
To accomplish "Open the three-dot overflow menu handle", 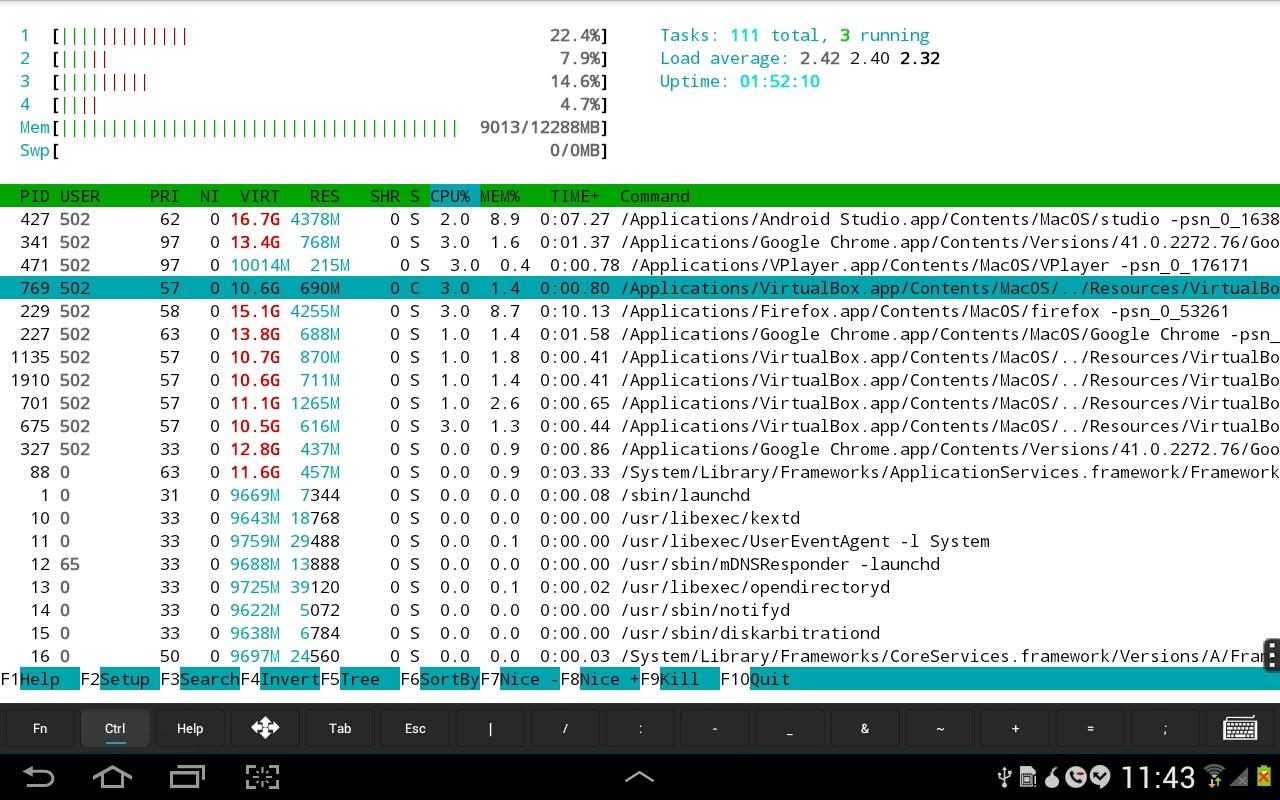I will pyautogui.click(x=1271, y=655).
